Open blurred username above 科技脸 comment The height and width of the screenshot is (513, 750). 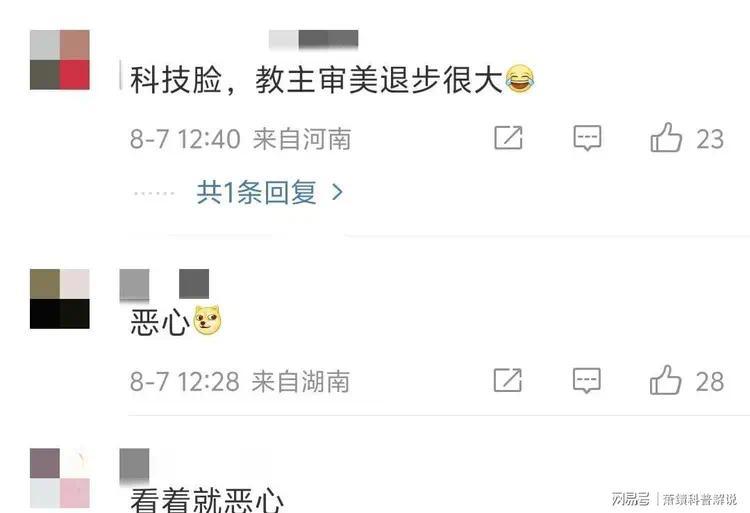click(313, 39)
